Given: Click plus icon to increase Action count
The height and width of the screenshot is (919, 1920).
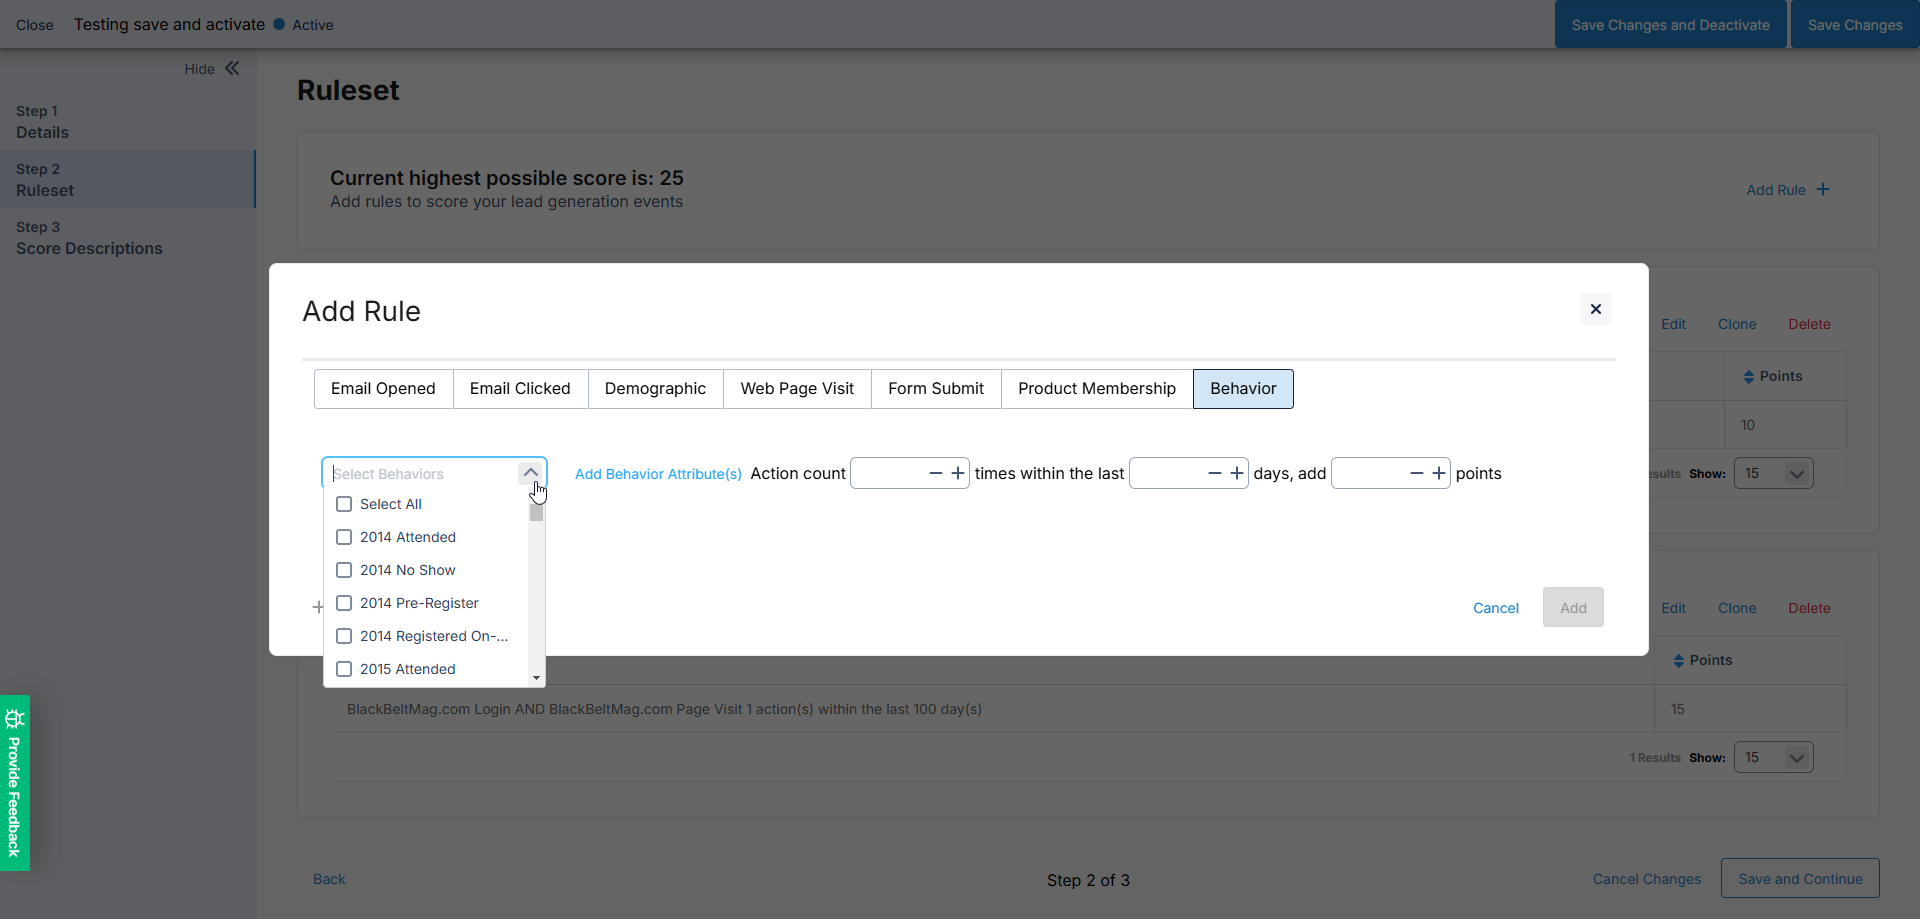Looking at the screenshot, I should 957,473.
